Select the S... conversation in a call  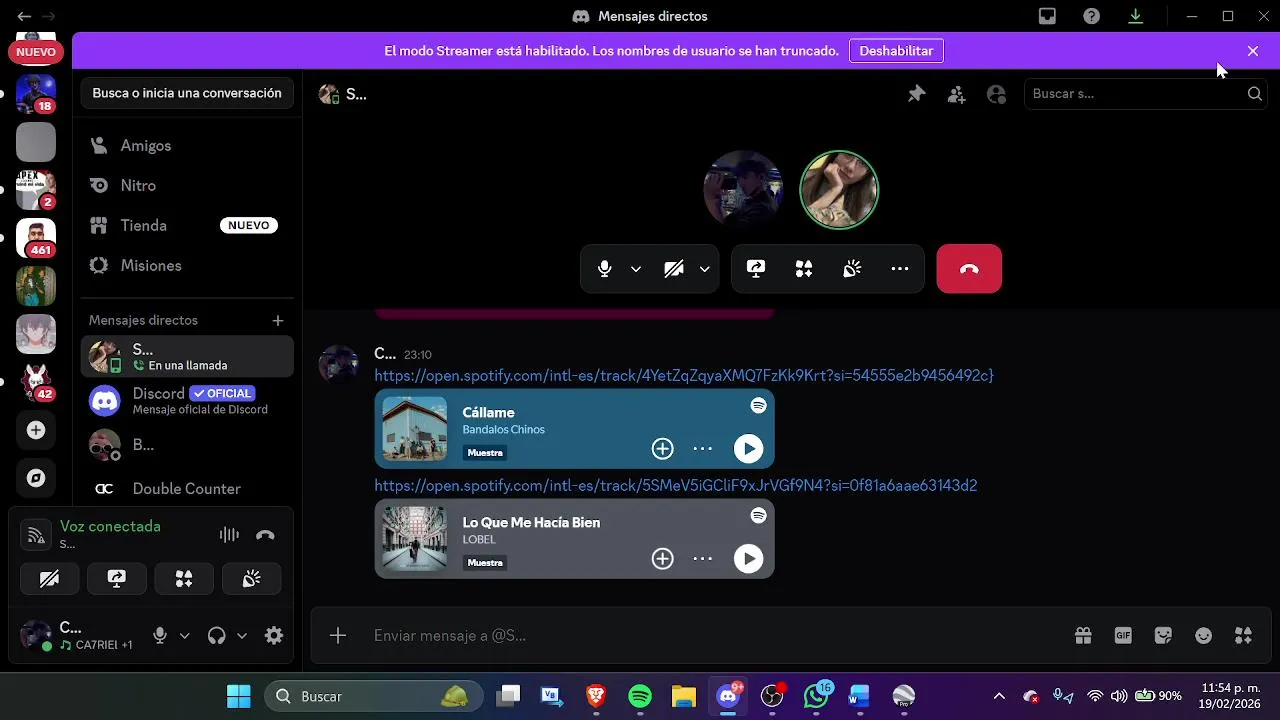pos(187,357)
